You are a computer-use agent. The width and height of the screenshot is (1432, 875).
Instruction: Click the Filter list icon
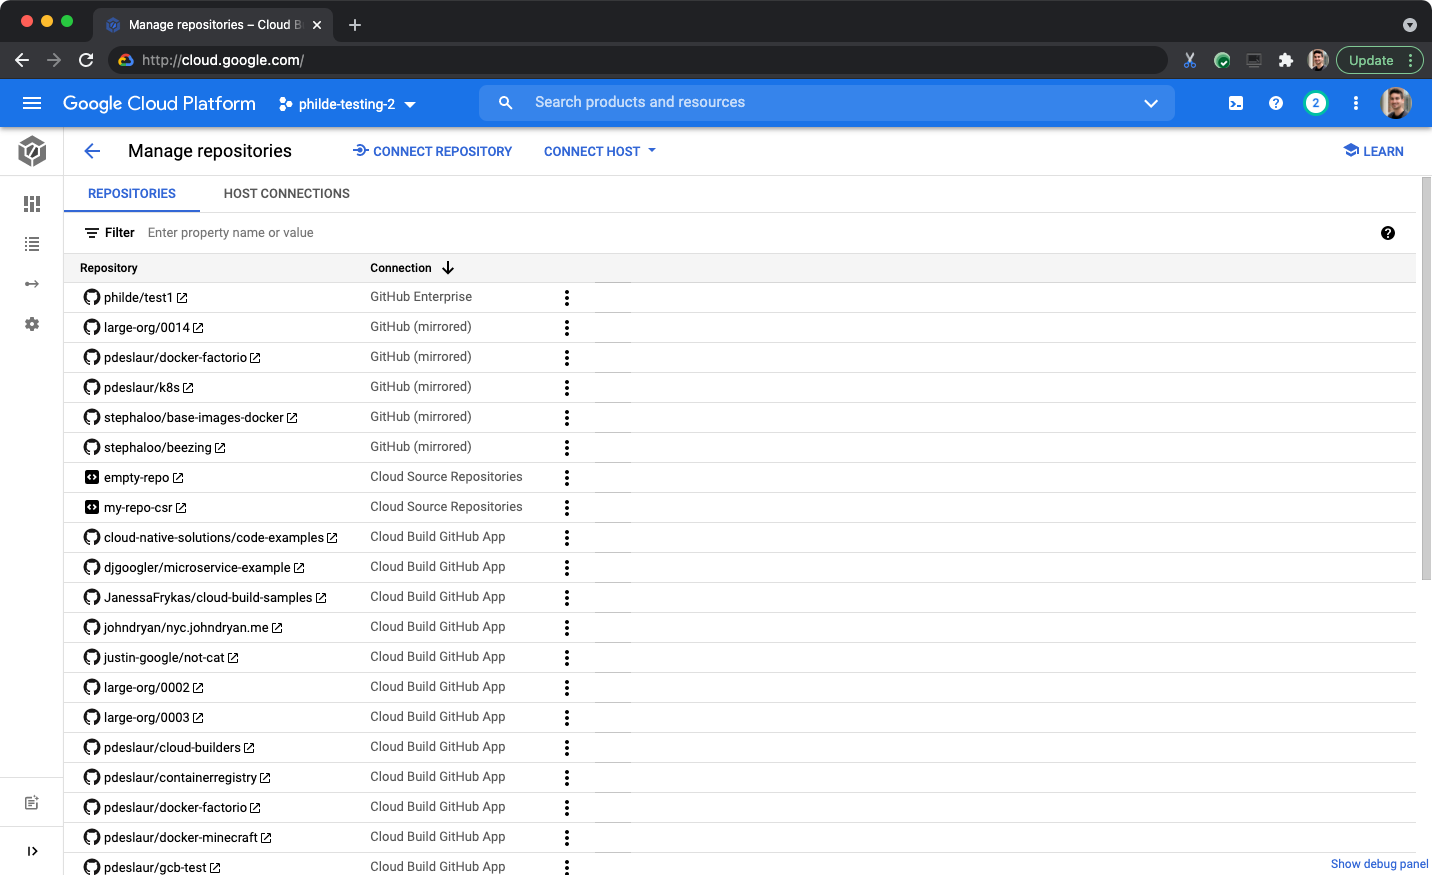click(x=92, y=233)
